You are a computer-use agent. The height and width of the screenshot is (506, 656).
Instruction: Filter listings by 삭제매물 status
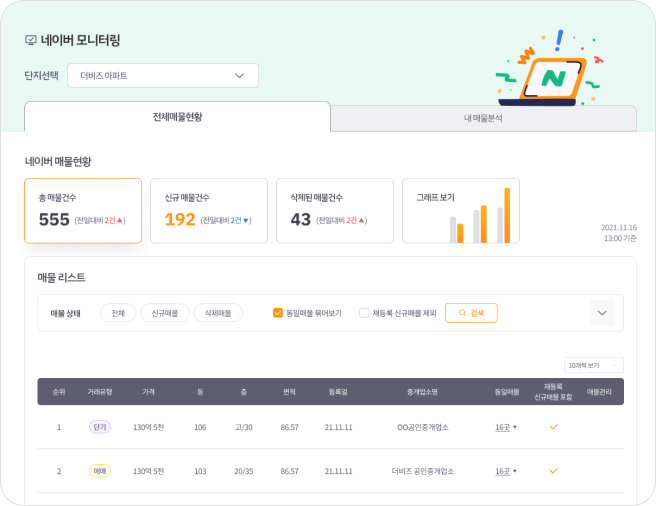coord(218,313)
